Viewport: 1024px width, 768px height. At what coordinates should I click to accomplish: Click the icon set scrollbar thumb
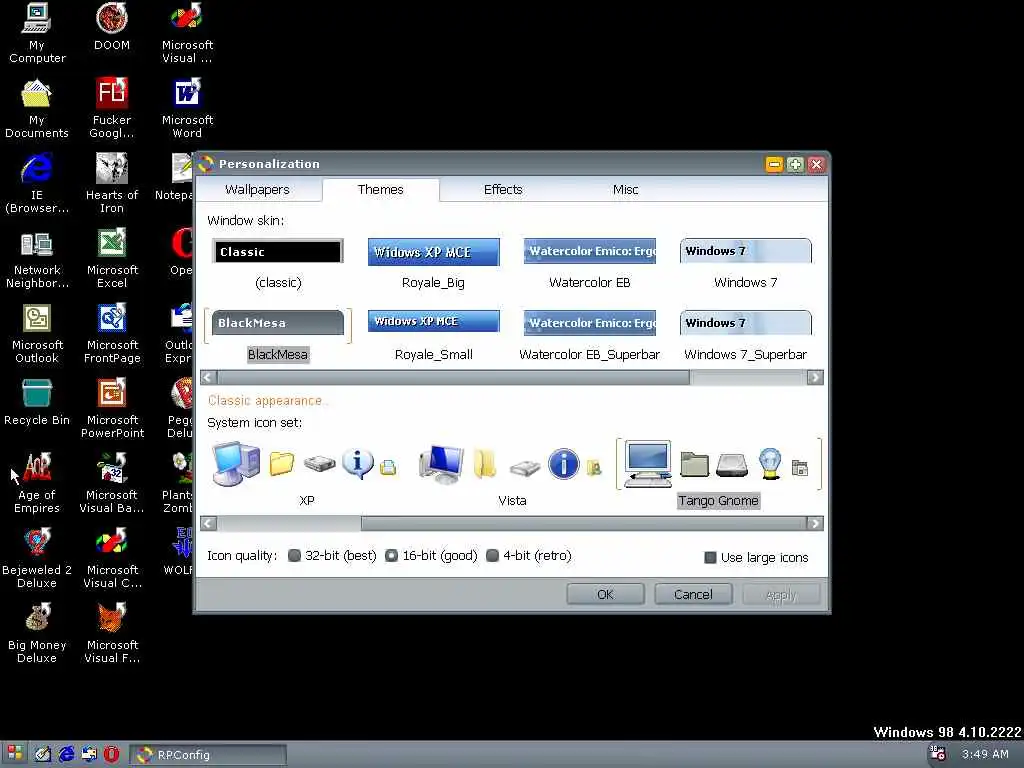click(584, 523)
